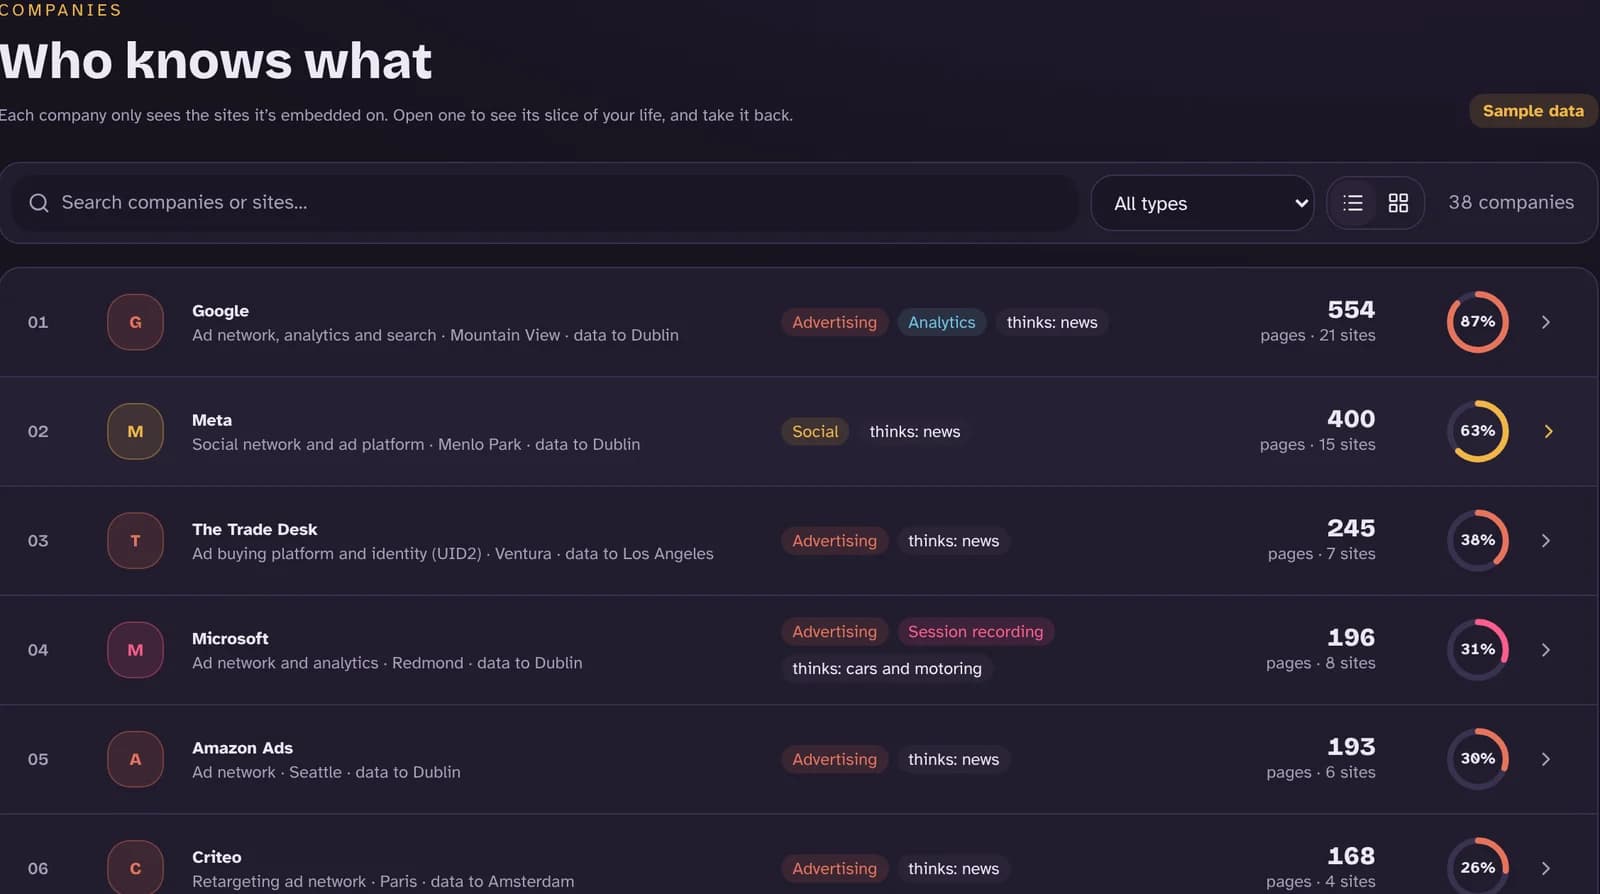Click Google's 87% progress ring

coord(1477,322)
